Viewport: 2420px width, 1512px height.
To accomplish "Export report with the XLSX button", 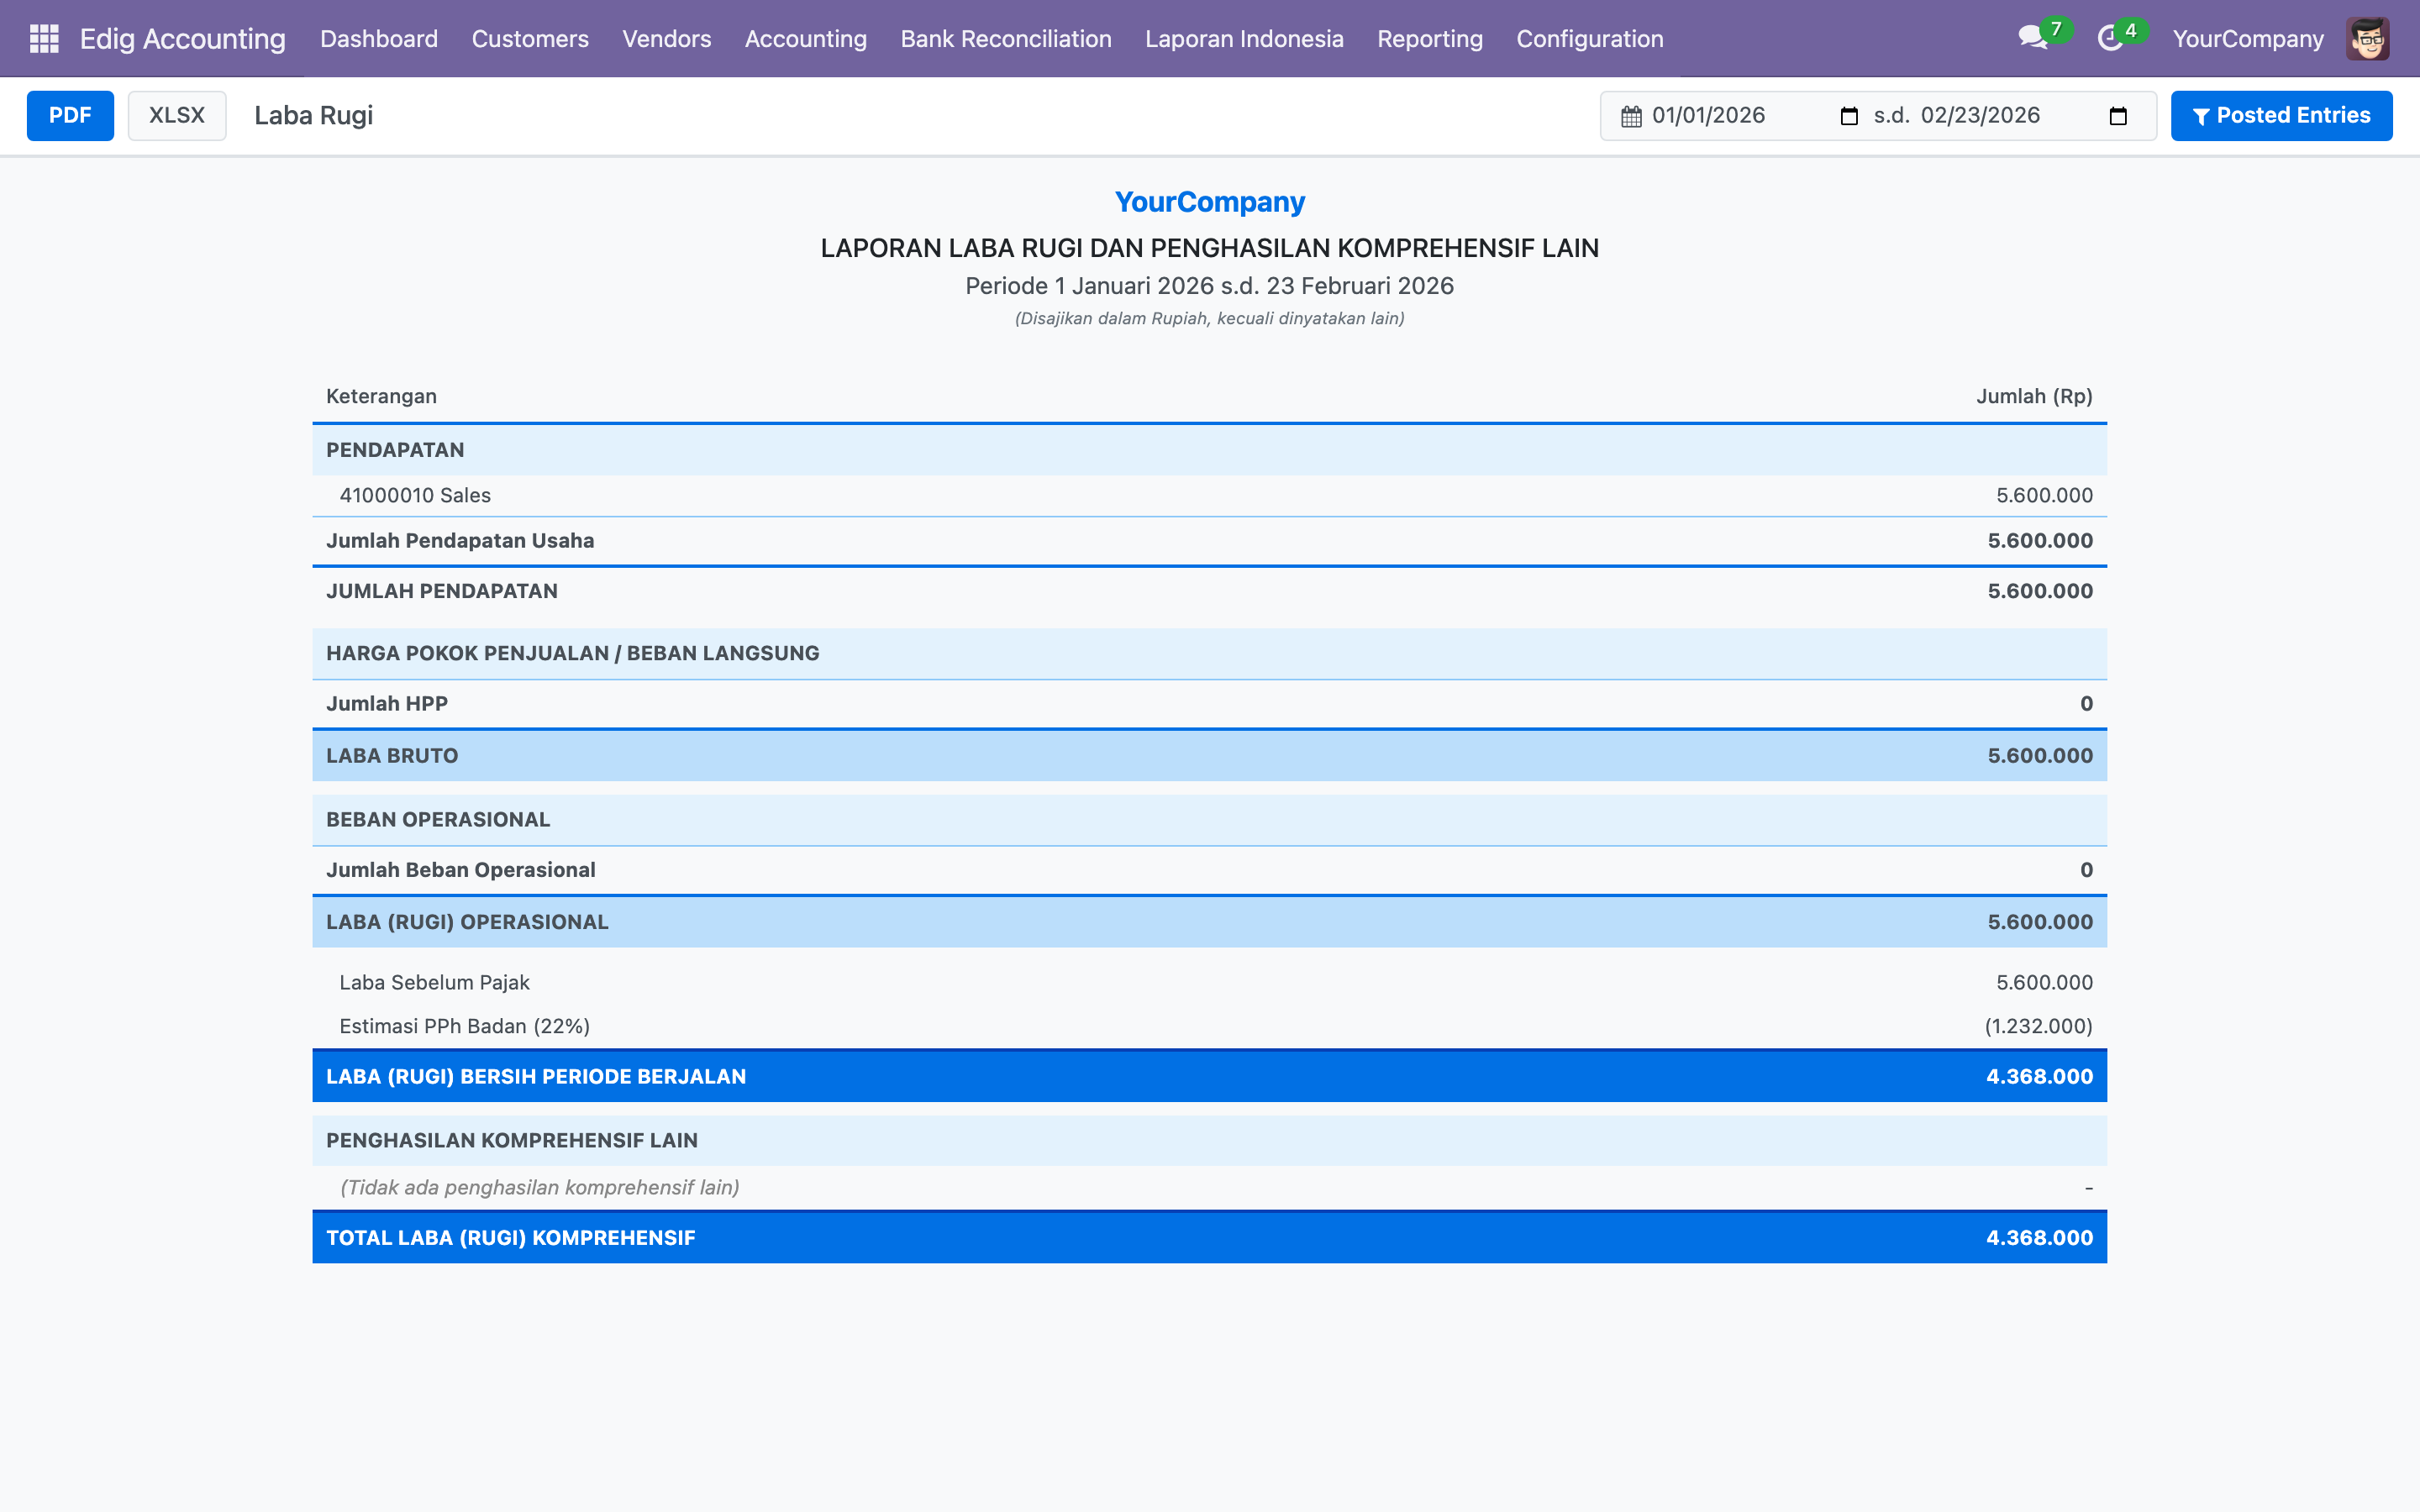I will point(176,116).
